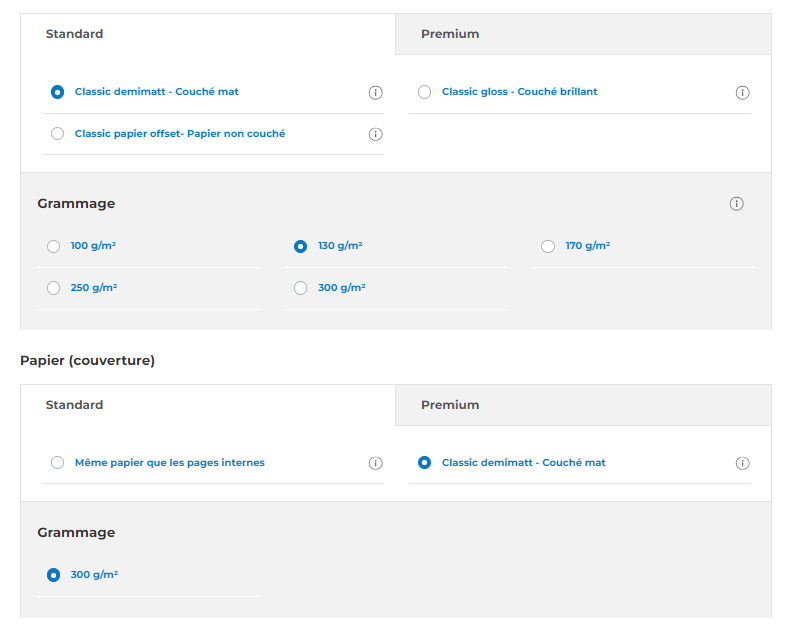Click the Classic demimatt - Couché mat cover label

point(523,463)
